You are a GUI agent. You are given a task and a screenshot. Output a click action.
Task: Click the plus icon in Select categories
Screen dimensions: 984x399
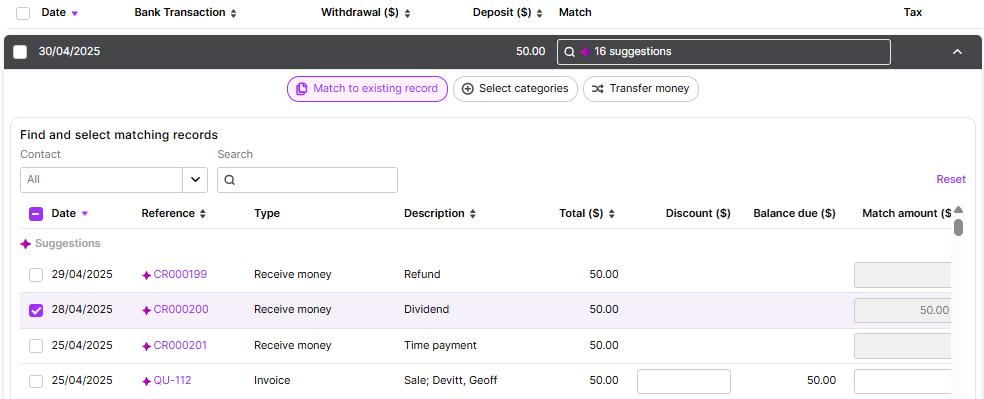(x=468, y=89)
